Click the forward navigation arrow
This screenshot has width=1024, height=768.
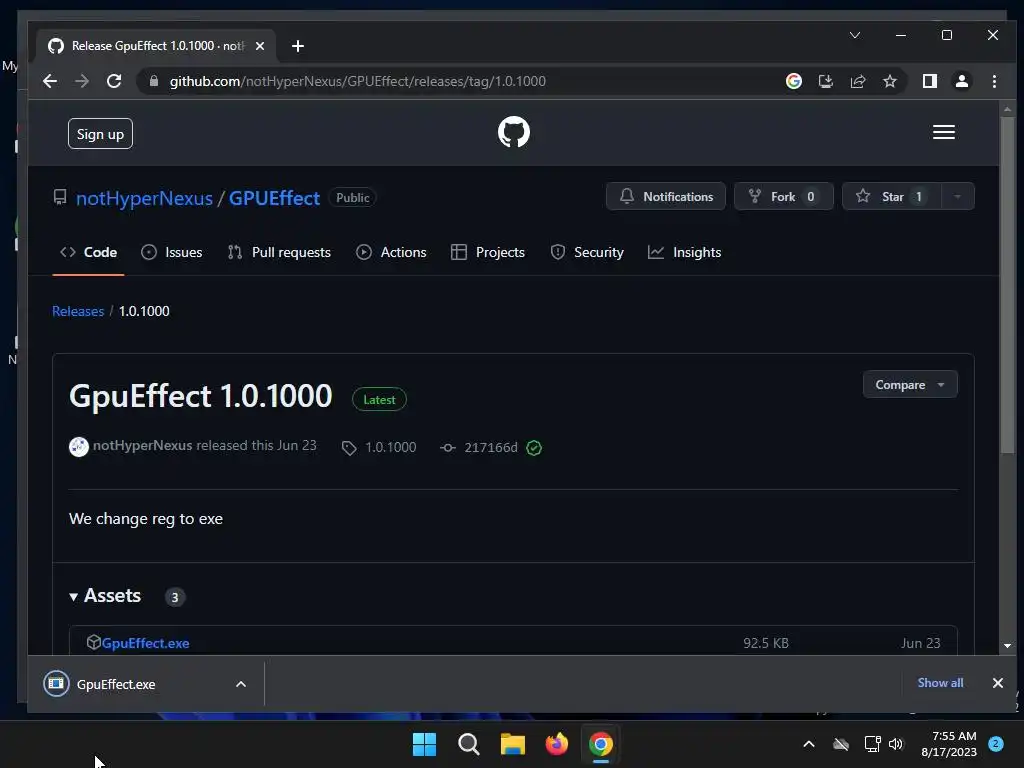(x=82, y=81)
